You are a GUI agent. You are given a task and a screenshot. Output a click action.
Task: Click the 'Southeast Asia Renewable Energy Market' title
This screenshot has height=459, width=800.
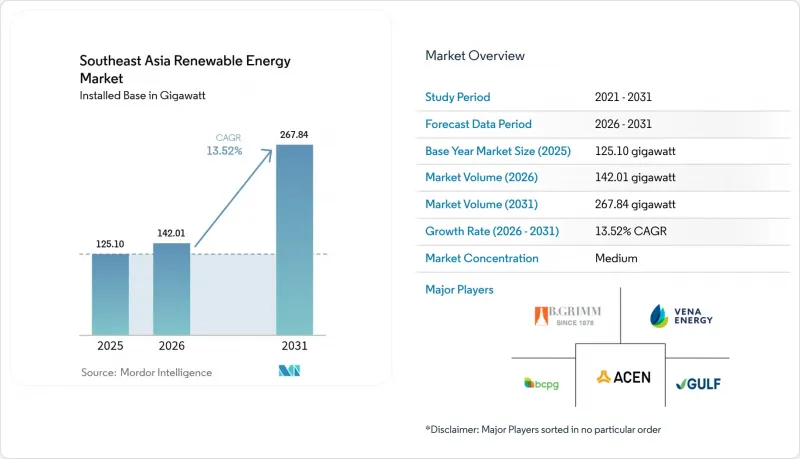pos(185,69)
